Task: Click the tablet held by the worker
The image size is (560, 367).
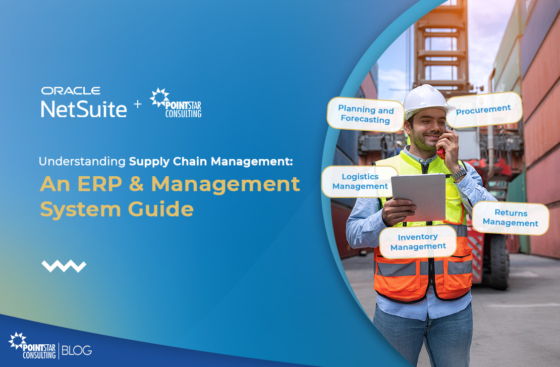Action: pos(419,197)
